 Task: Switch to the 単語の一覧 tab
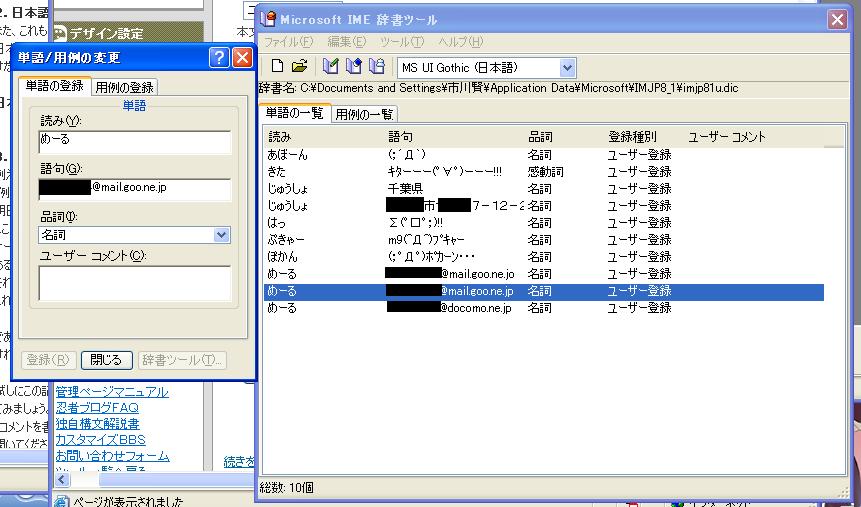click(x=295, y=113)
